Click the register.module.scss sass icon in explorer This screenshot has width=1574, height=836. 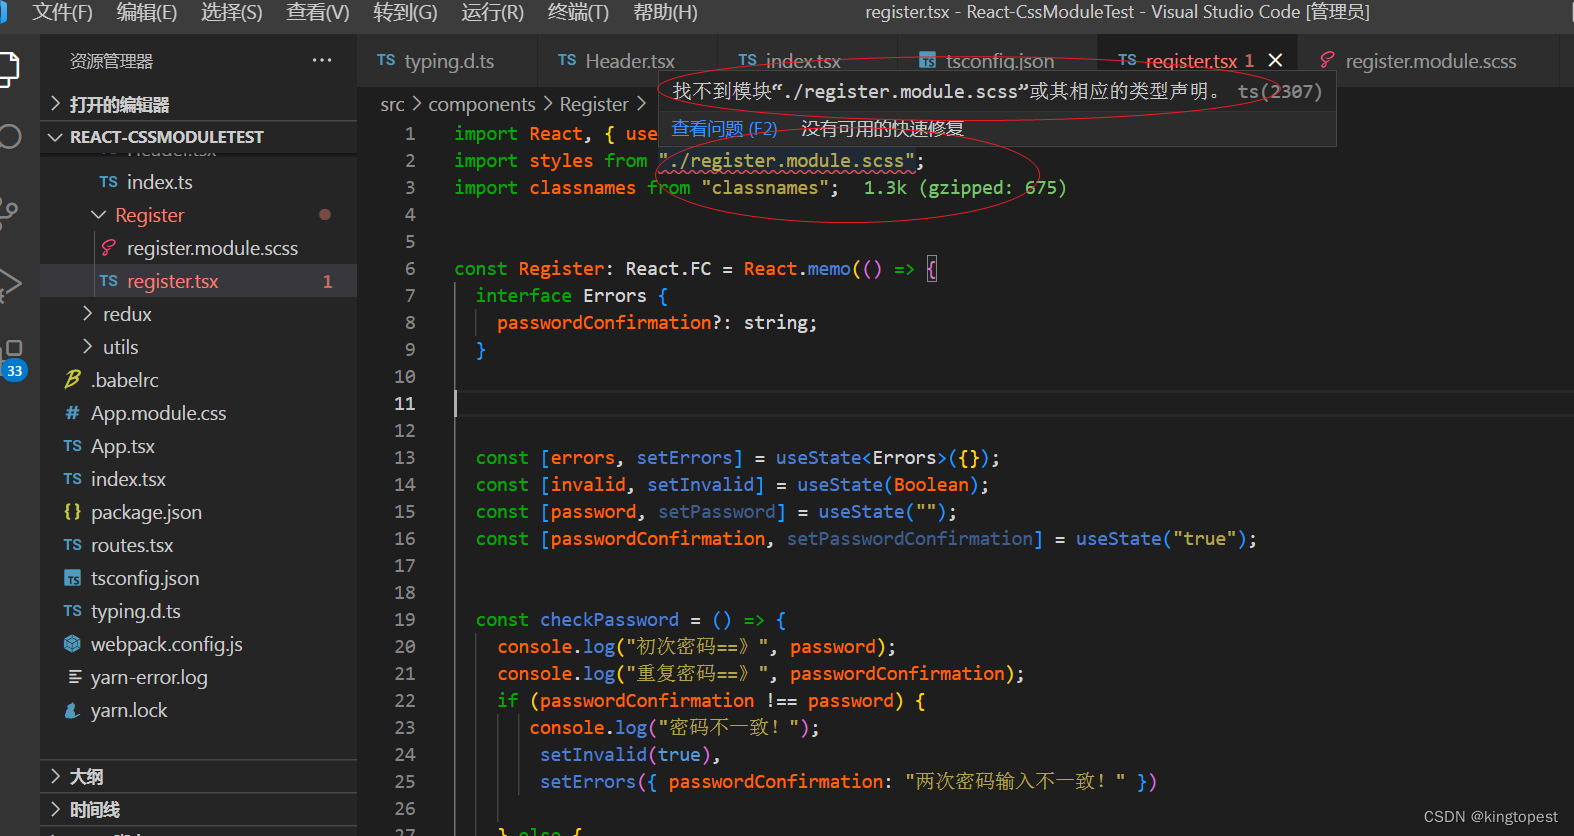(108, 248)
